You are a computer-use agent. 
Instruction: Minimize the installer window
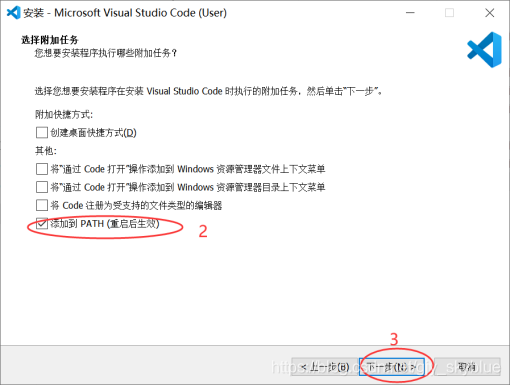point(410,13)
